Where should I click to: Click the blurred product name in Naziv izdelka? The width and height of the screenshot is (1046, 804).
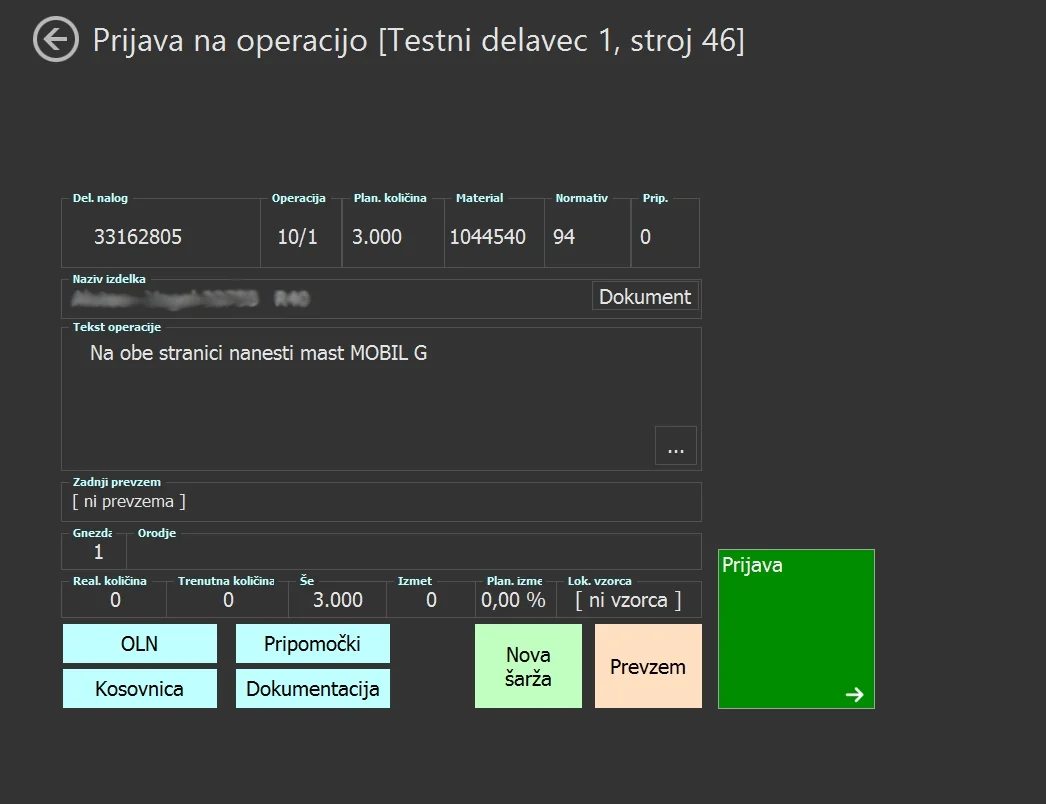pyautogui.click(x=191, y=298)
